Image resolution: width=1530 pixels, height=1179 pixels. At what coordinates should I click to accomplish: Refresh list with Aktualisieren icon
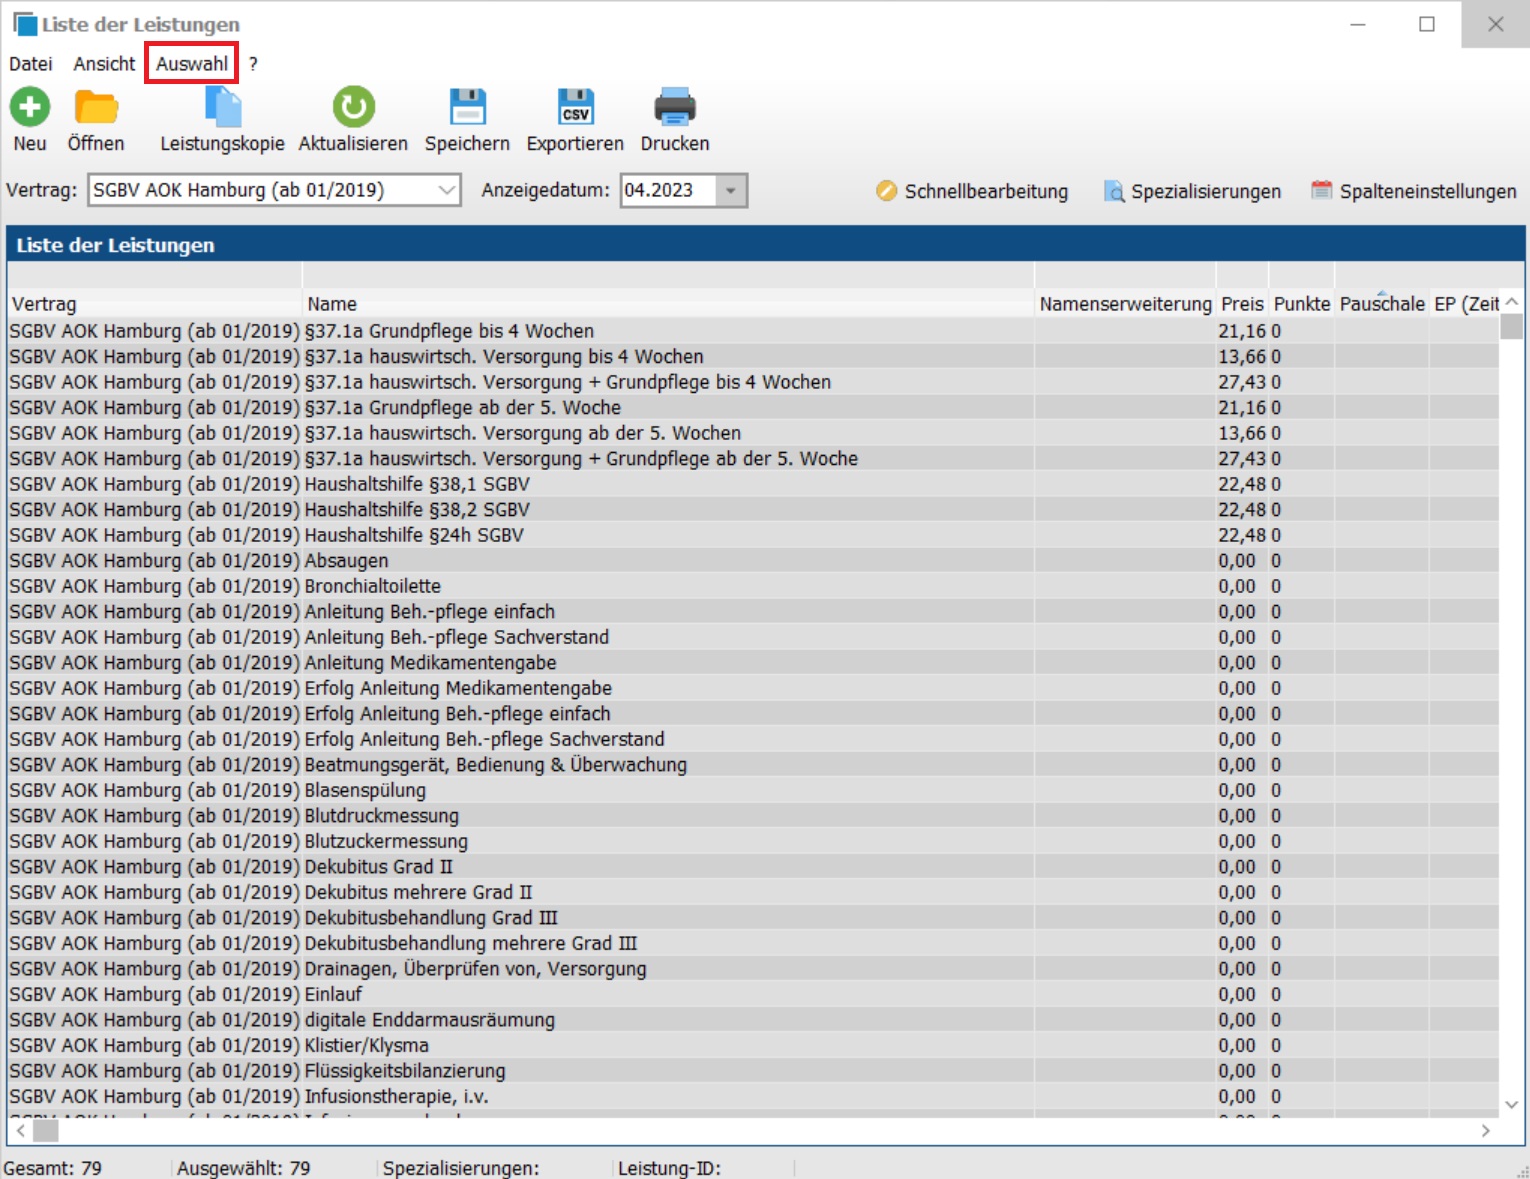coord(353,107)
